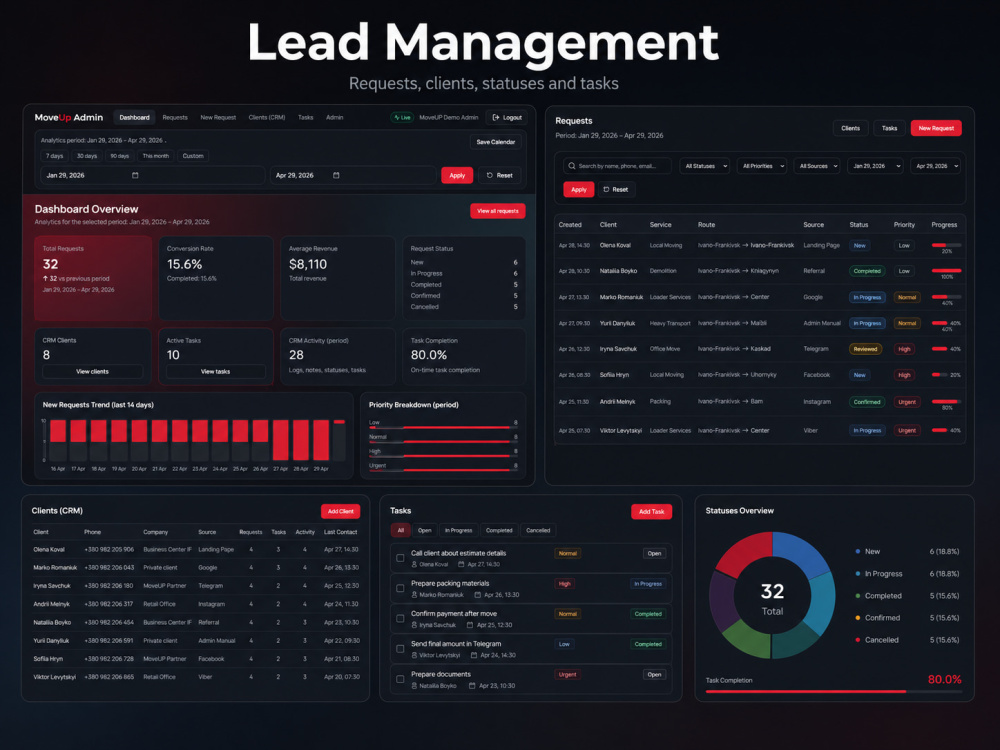The width and height of the screenshot is (1000, 750).
Task: Check the 'Send final amount in Telegram' task
Action: 401,649
